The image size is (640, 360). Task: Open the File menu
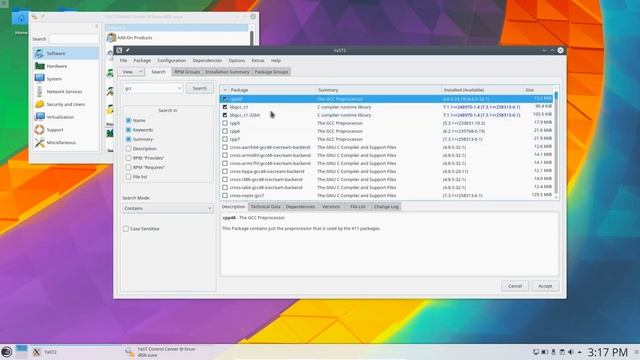pyautogui.click(x=123, y=60)
